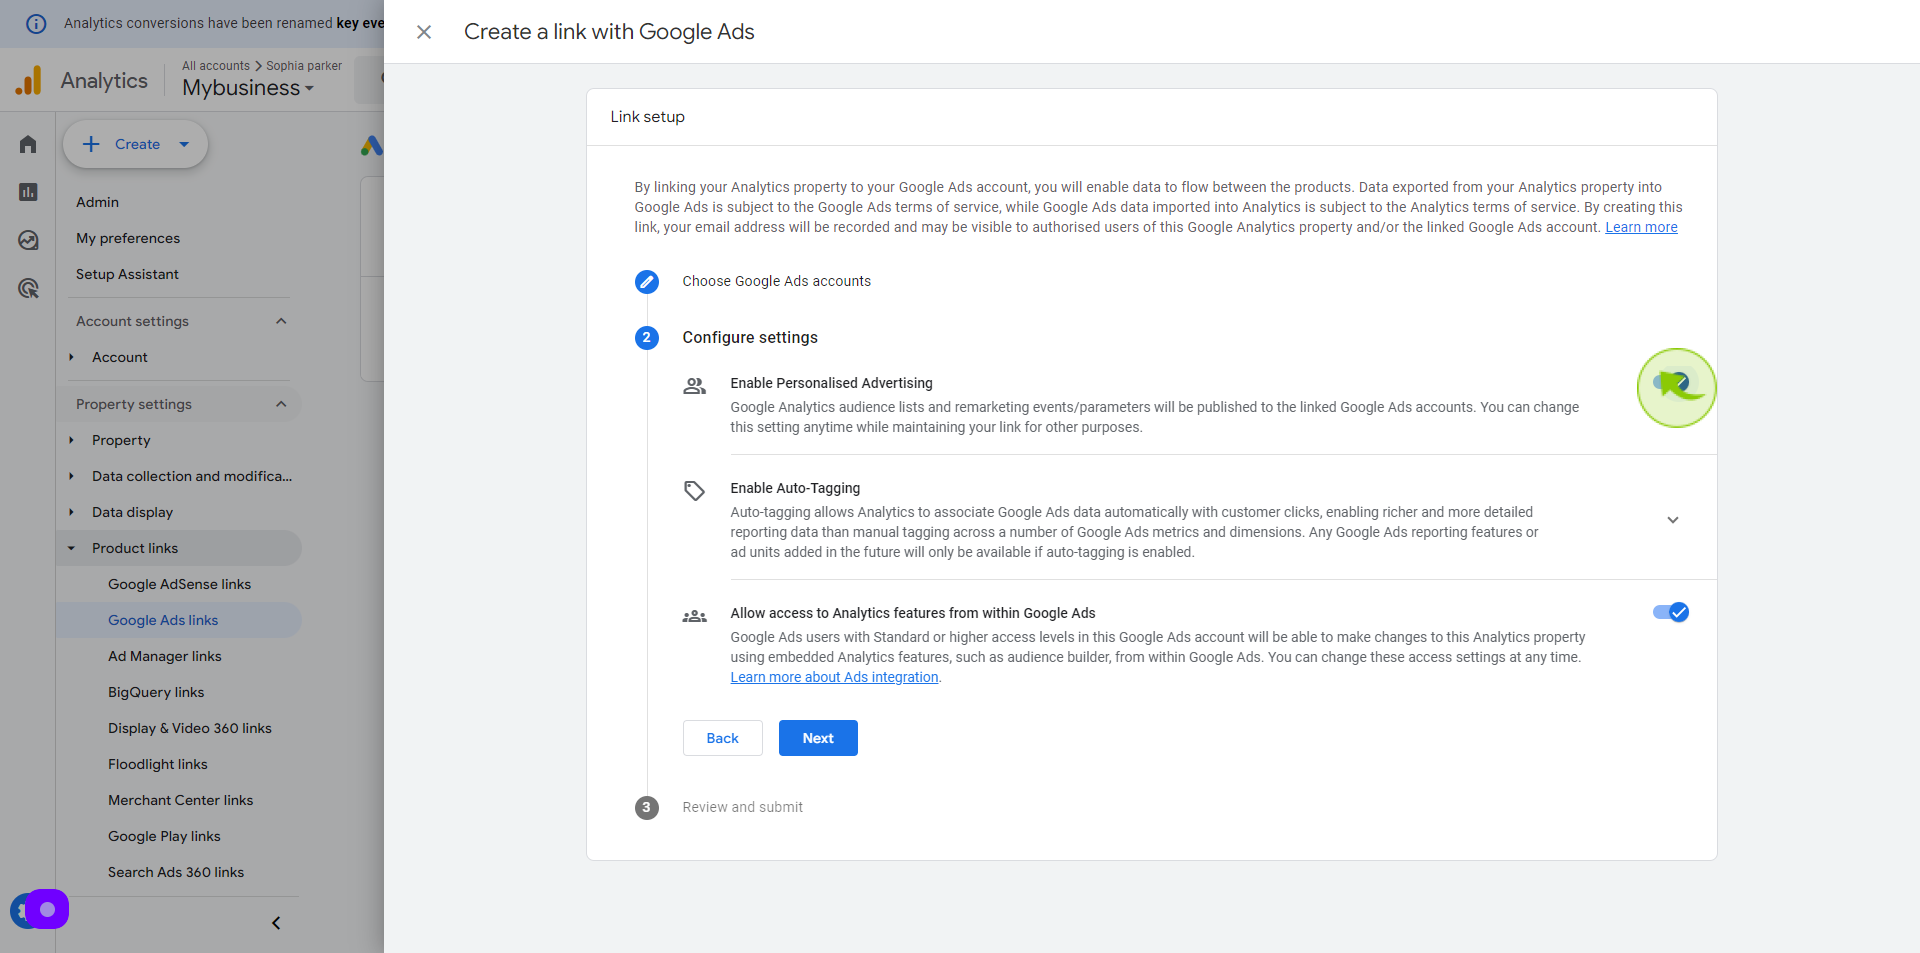Open the Reports icon in the sidebar

[x=28, y=192]
